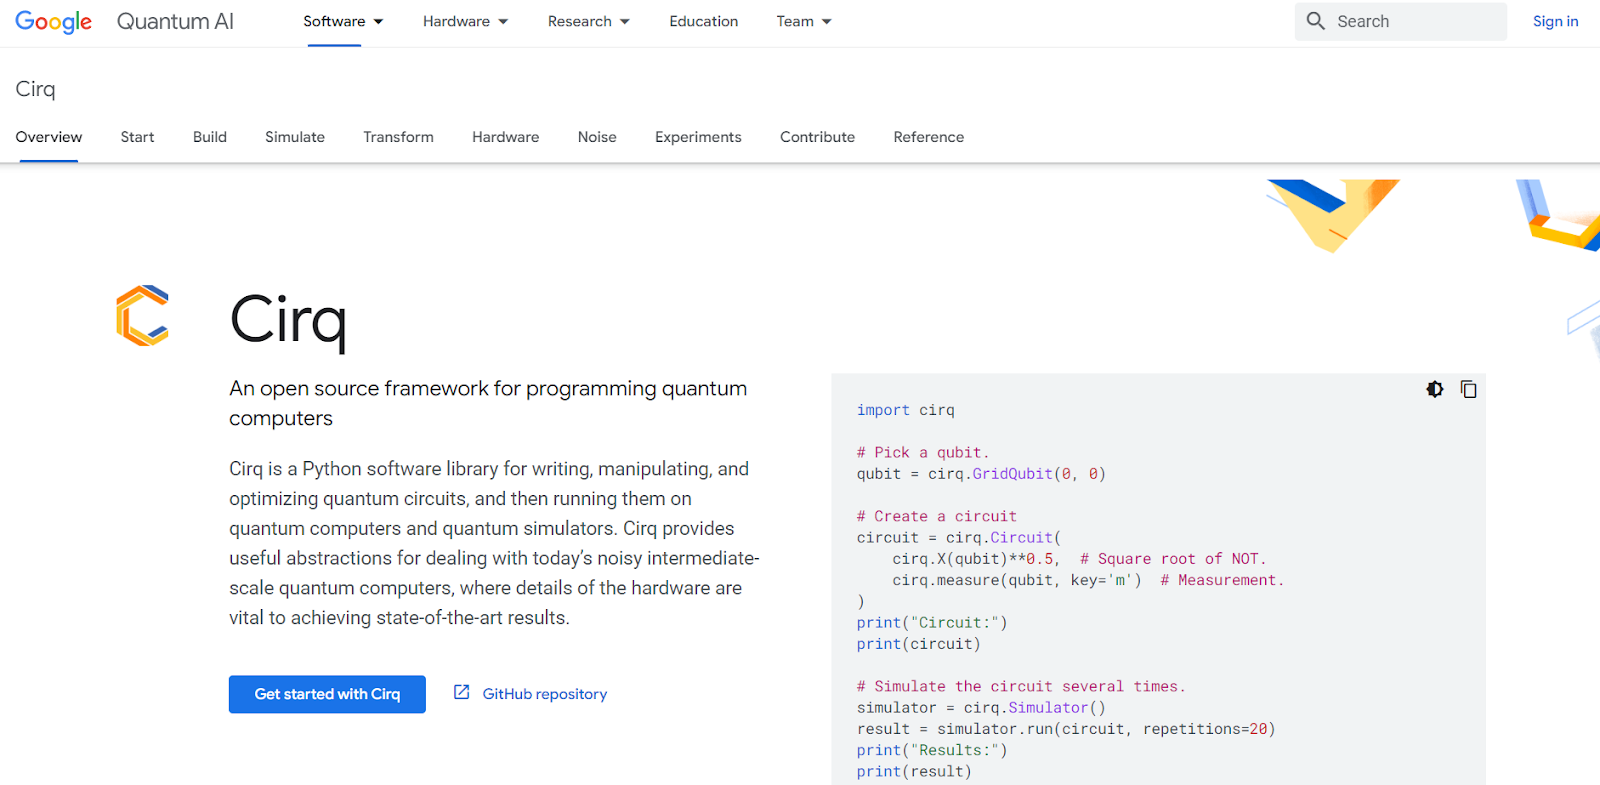
Task: Click 'print(result)' line in code
Action: coord(914,771)
